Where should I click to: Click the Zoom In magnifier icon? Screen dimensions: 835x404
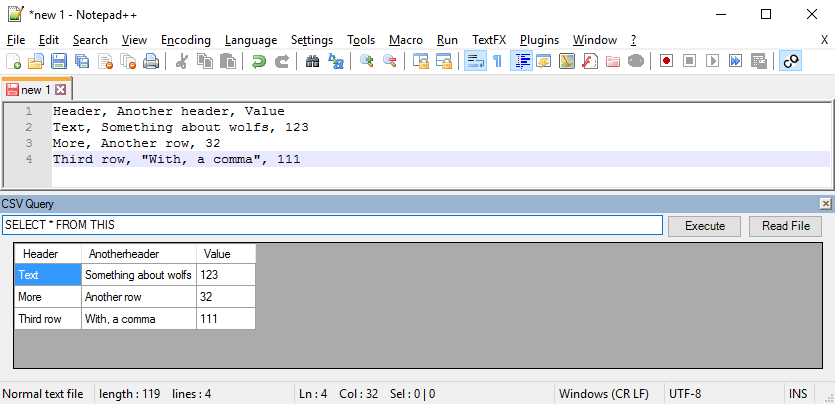(366, 61)
